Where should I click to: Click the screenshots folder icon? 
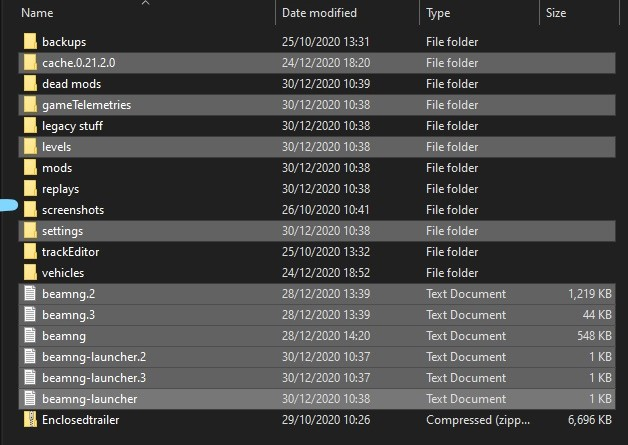pyautogui.click(x=30, y=209)
